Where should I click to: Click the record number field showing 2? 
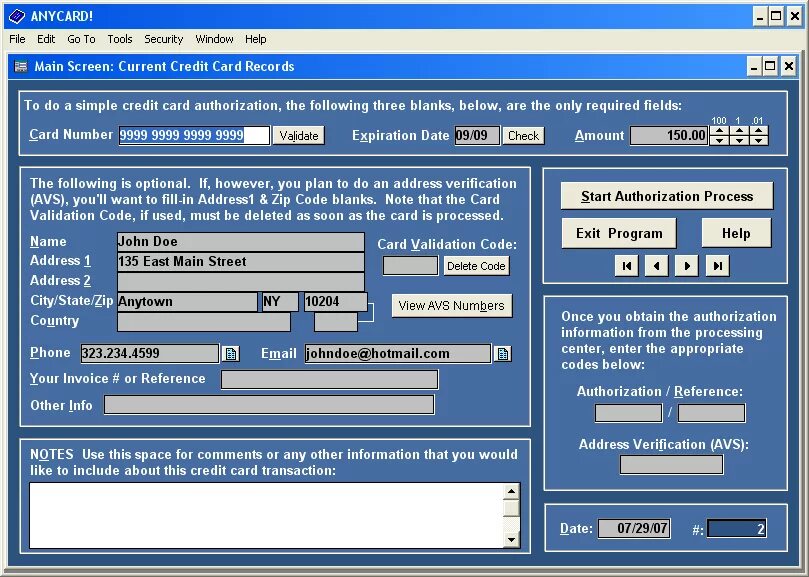click(x=737, y=528)
